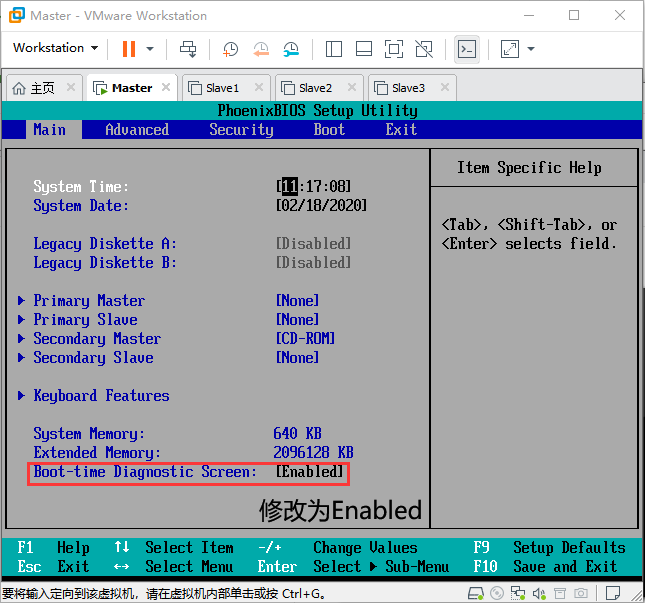Viewport: 645px width, 603px height.
Task: Click the stretch guest display icon
Action: (510, 49)
